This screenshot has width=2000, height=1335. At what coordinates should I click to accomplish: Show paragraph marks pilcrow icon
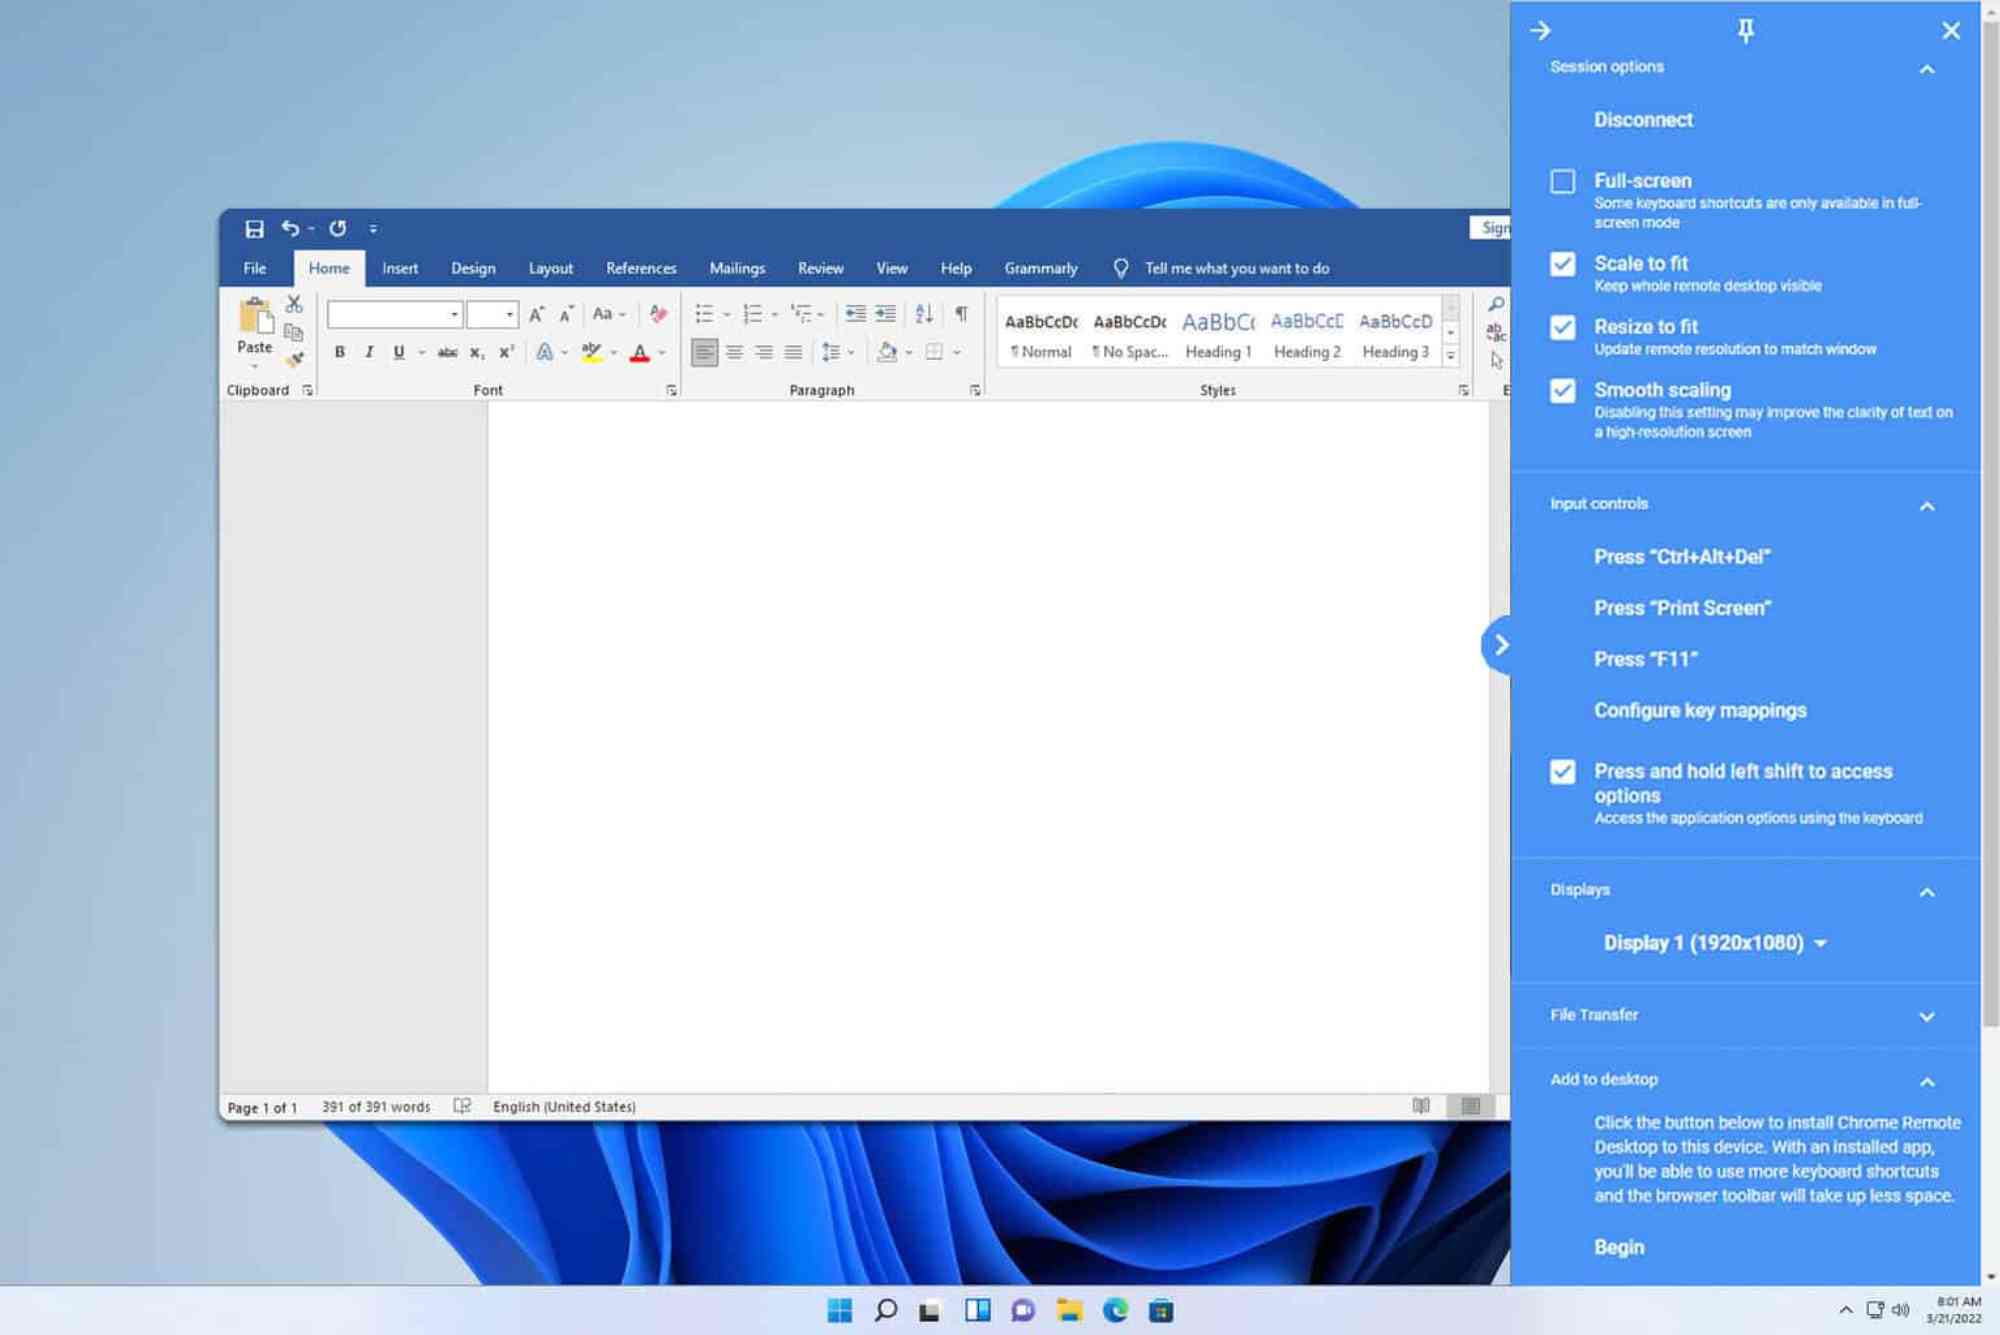pos(961,314)
